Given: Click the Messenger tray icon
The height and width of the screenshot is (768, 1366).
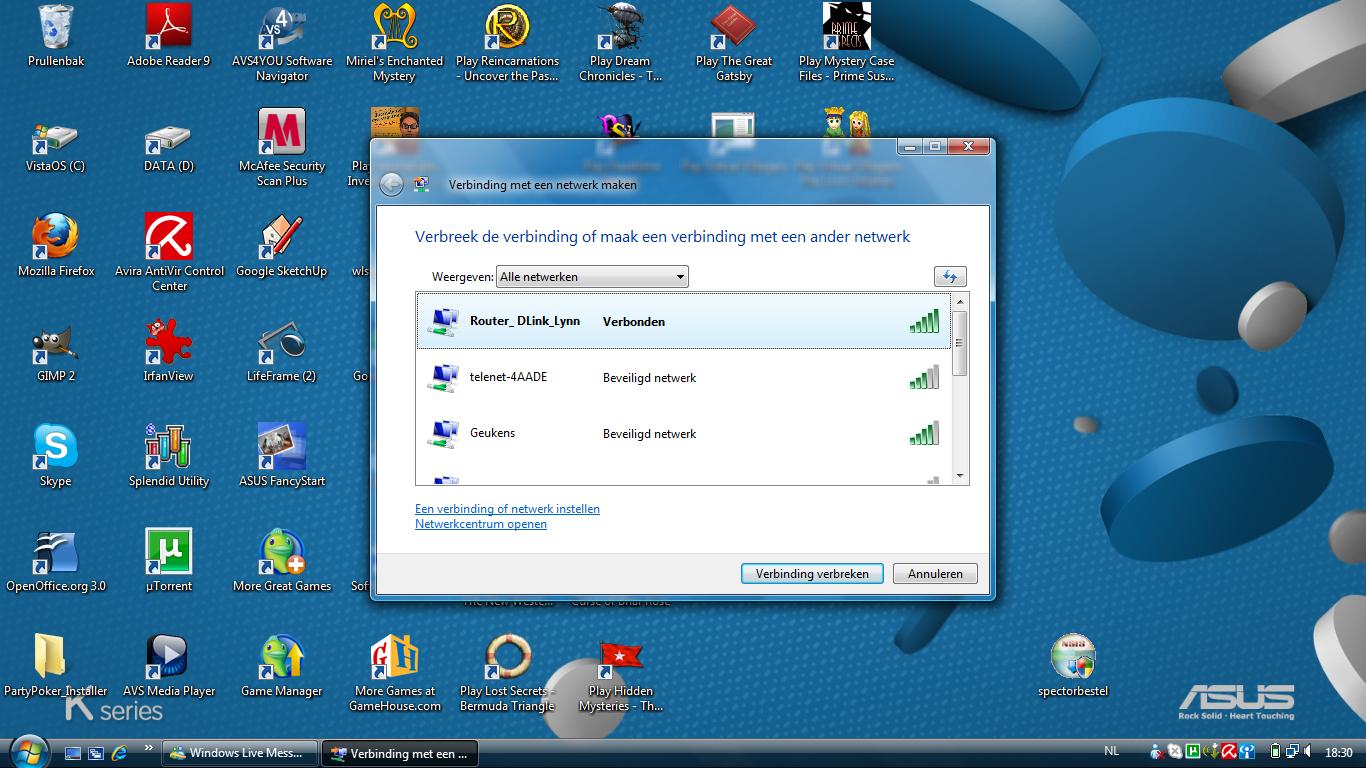Looking at the screenshot, I should click(1157, 753).
